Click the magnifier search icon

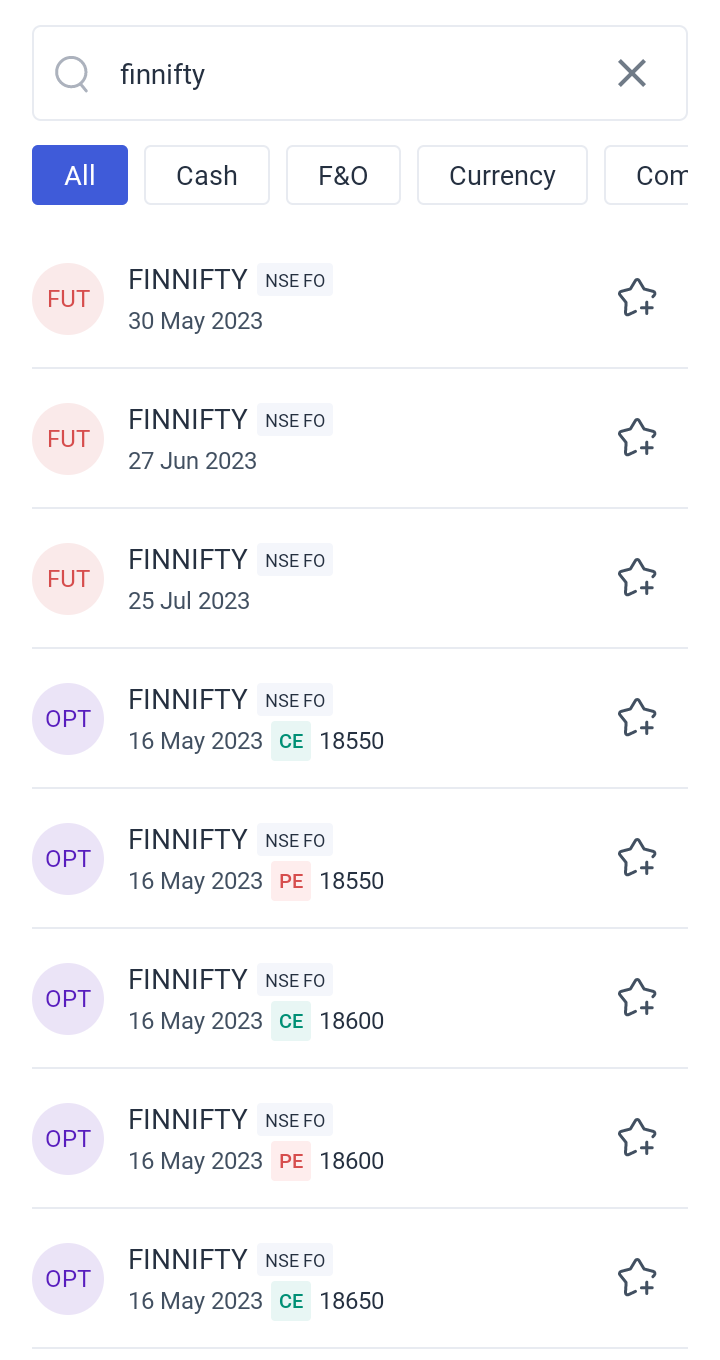click(x=72, y=73)
